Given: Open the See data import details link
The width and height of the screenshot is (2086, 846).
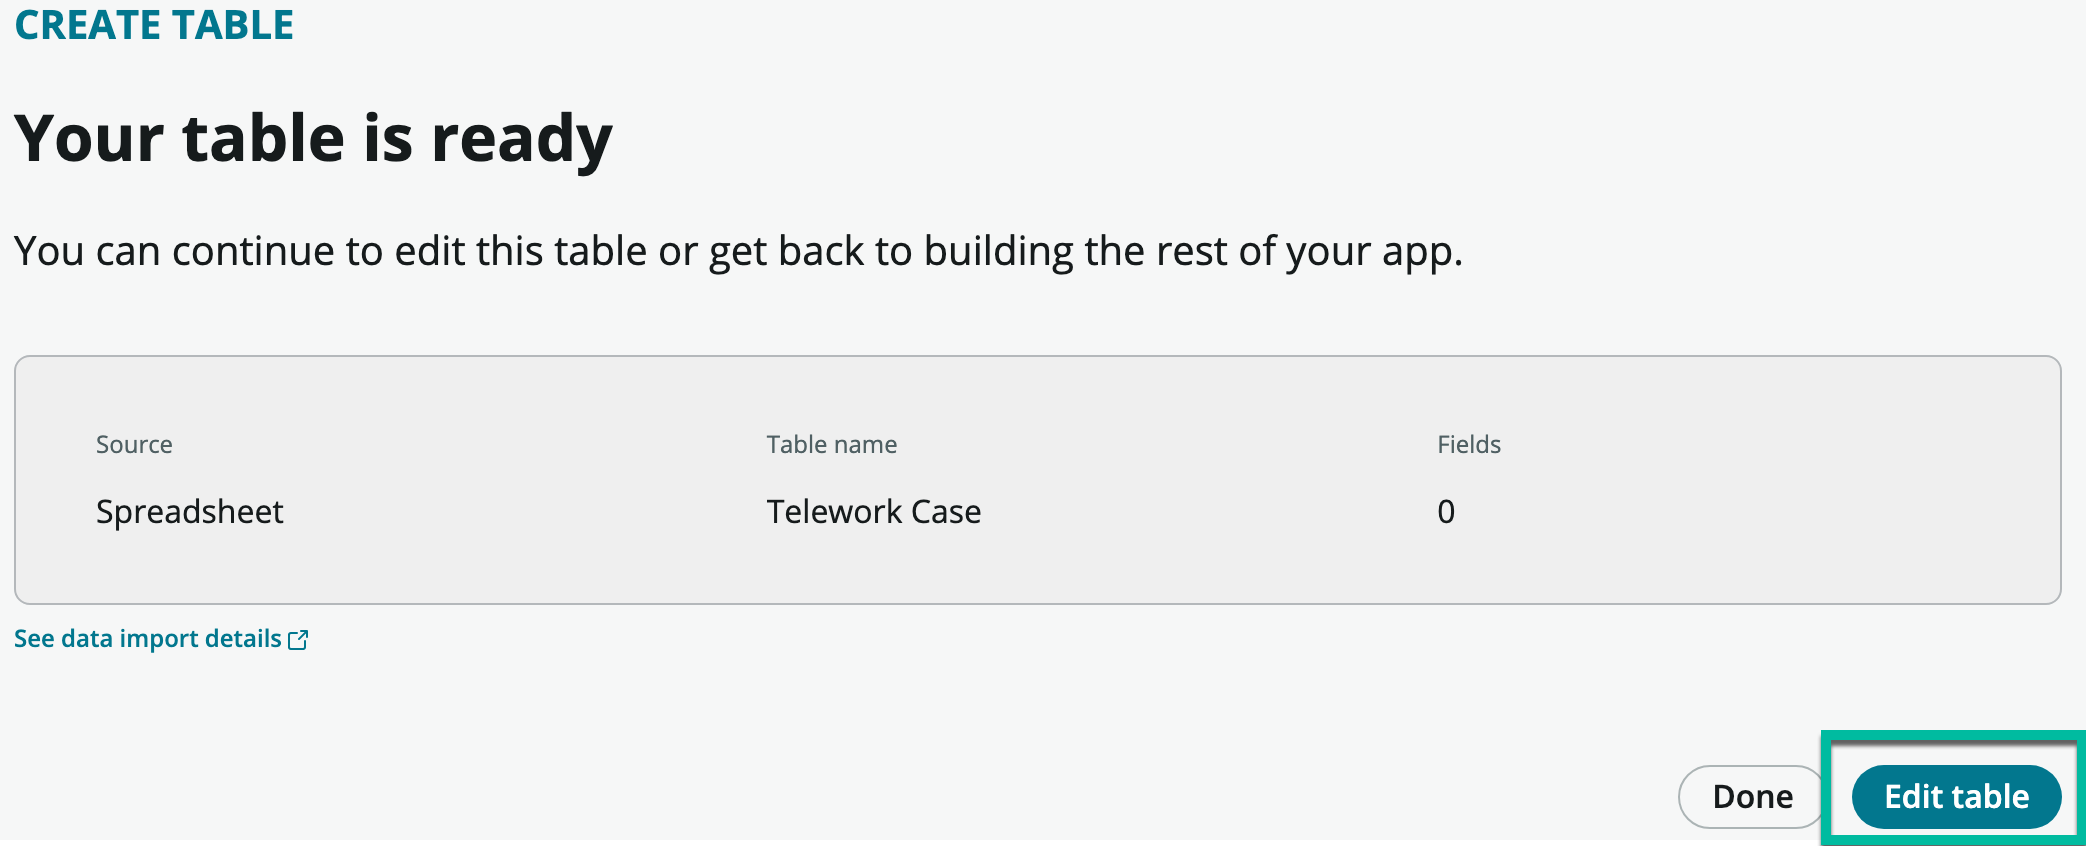Looking at the screenshot, I should [148, 639].
